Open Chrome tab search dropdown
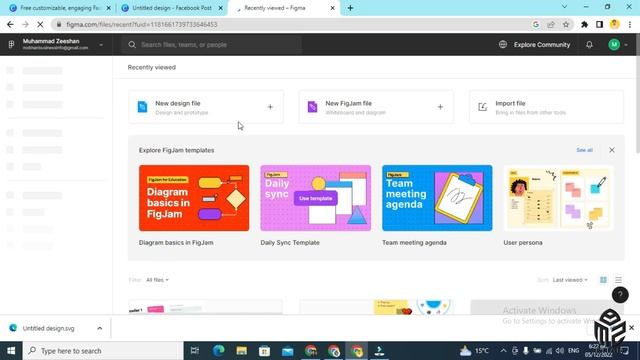The width and height of the screenshot is (640, 360). coord(564,7)
